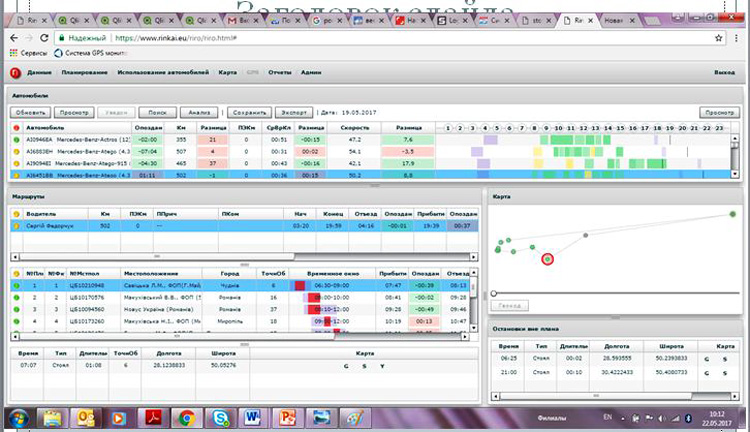Click the red-circled stop marker on the map
Viewport: 750px width, 432px height.
547,259
